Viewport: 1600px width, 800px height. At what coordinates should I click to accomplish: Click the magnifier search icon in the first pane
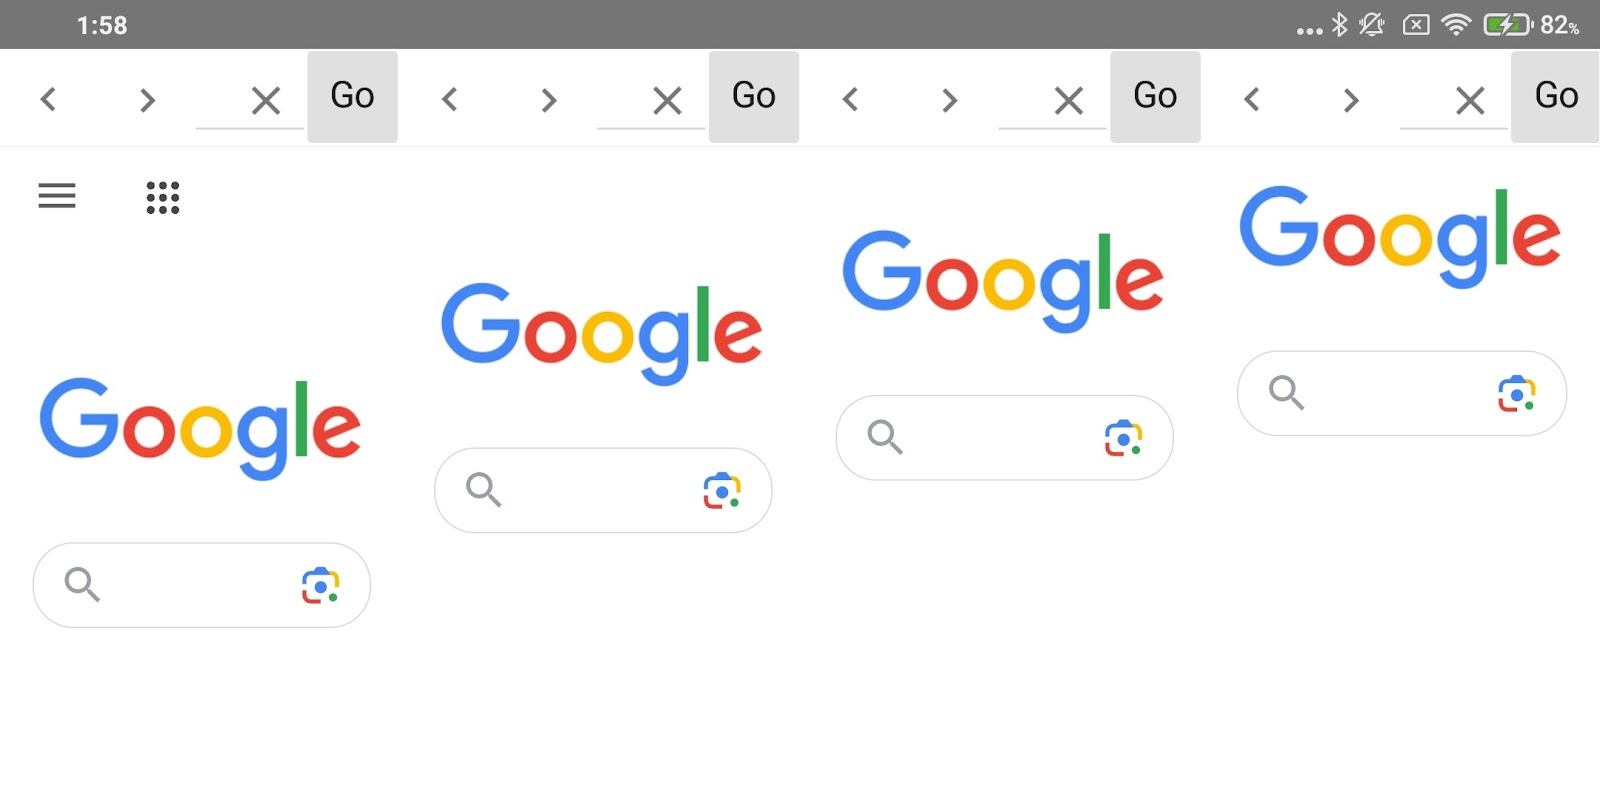(x=82, y=584)
